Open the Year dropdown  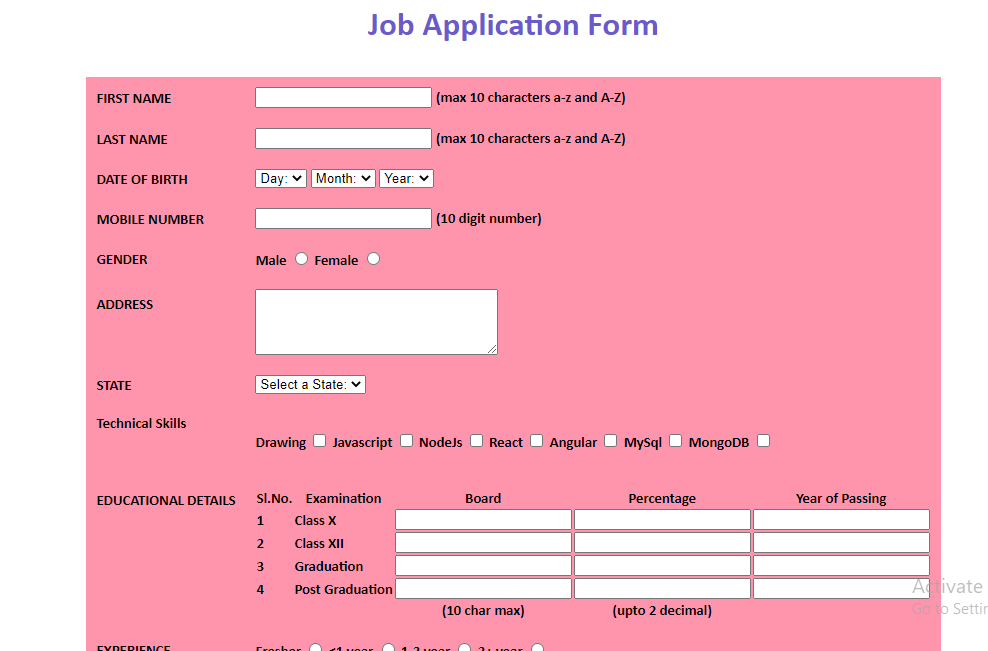406,177
